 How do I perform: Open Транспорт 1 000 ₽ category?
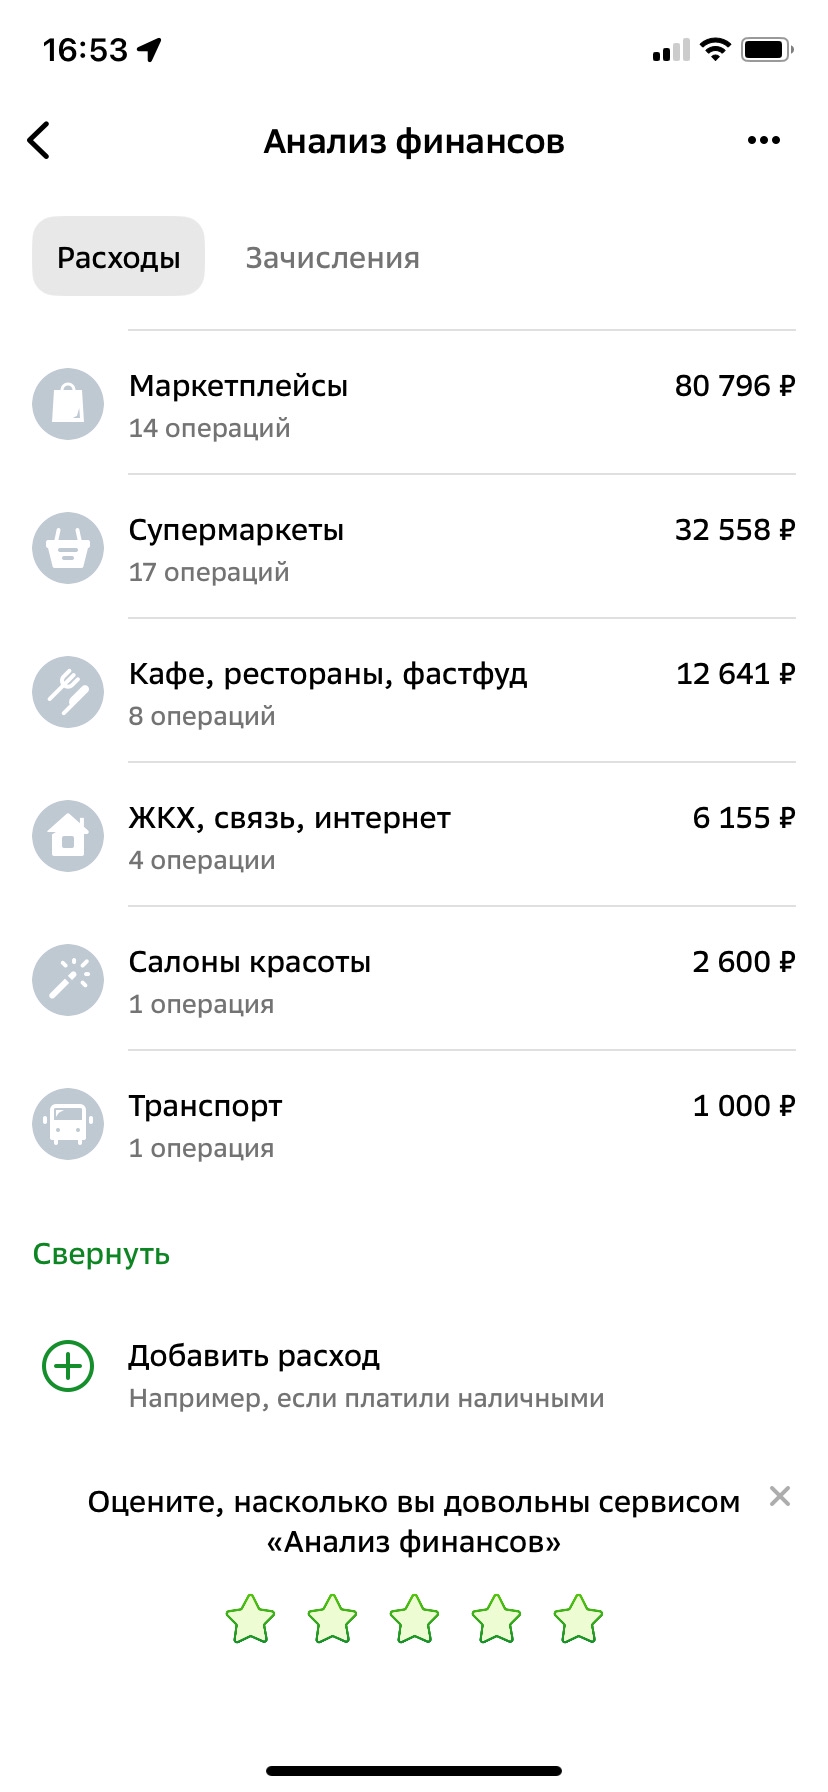click(460, 1124)
